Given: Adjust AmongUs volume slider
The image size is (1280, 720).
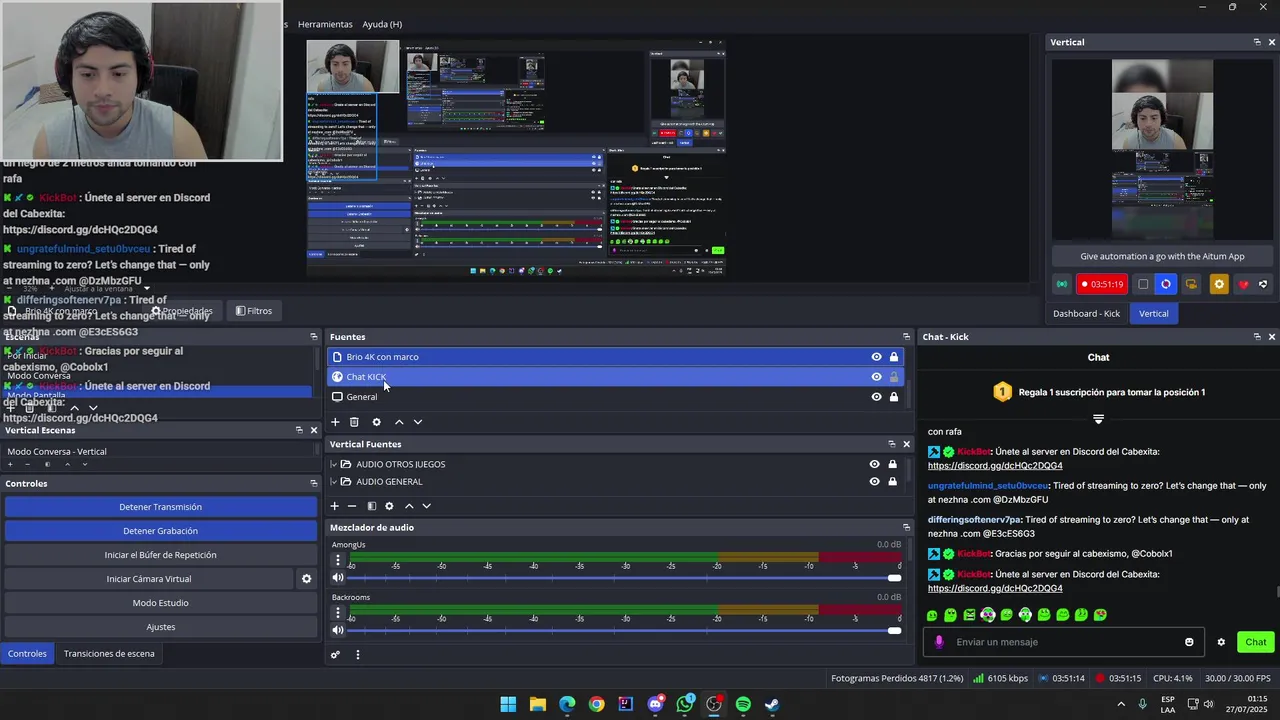Looking at the screenshot, I should pos(624,578).
